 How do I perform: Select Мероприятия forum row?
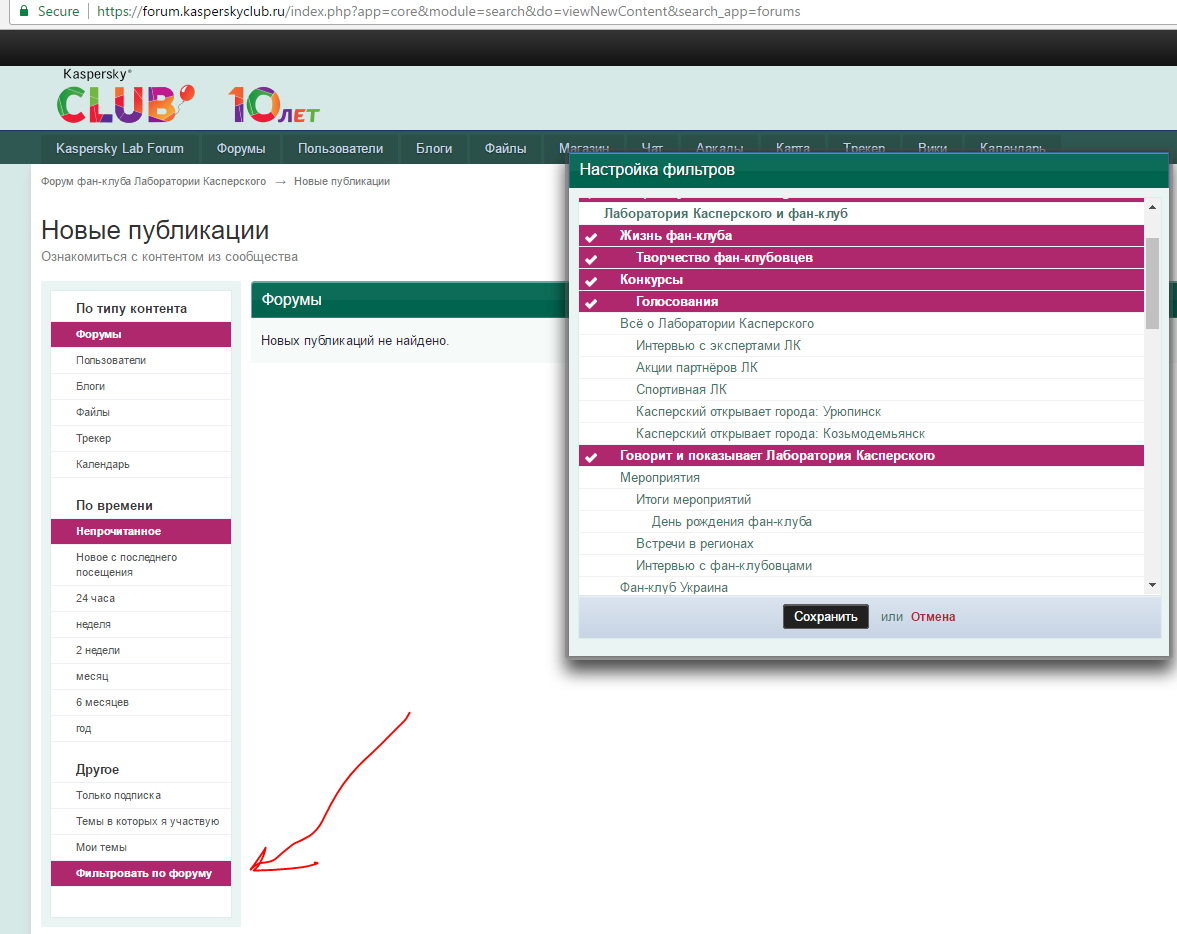click(861, 478)
